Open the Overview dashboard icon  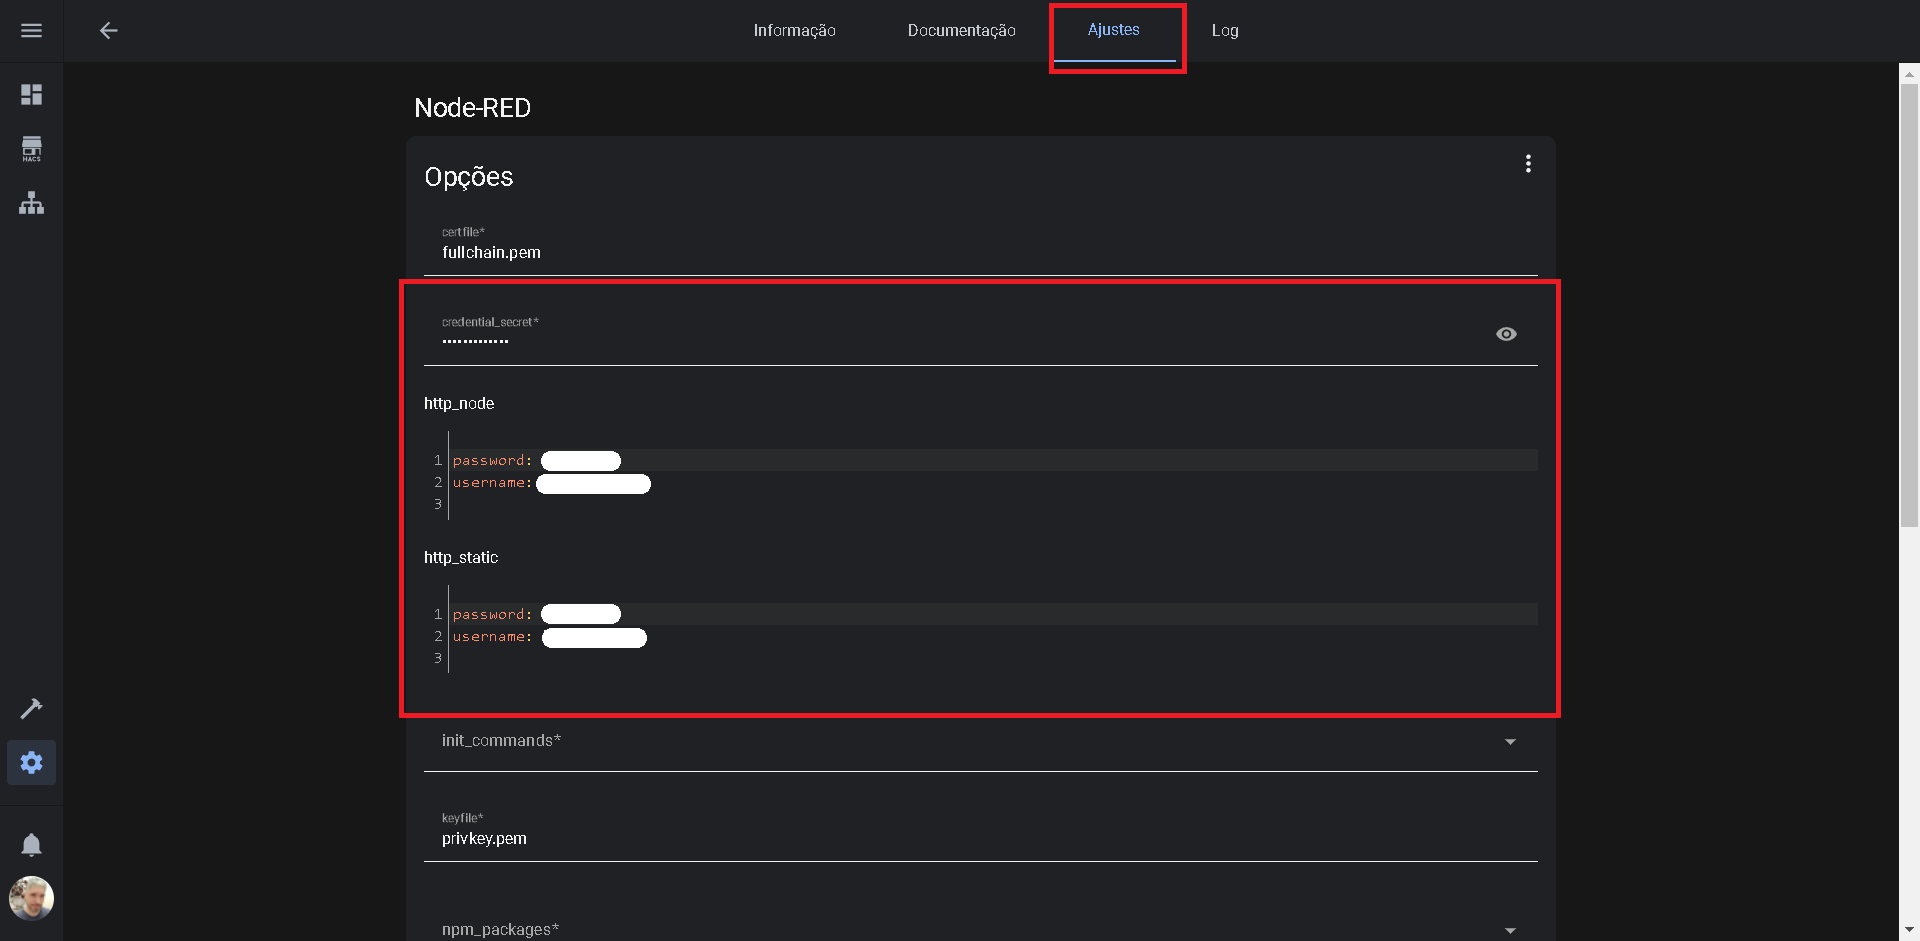[x=31, y=95]
